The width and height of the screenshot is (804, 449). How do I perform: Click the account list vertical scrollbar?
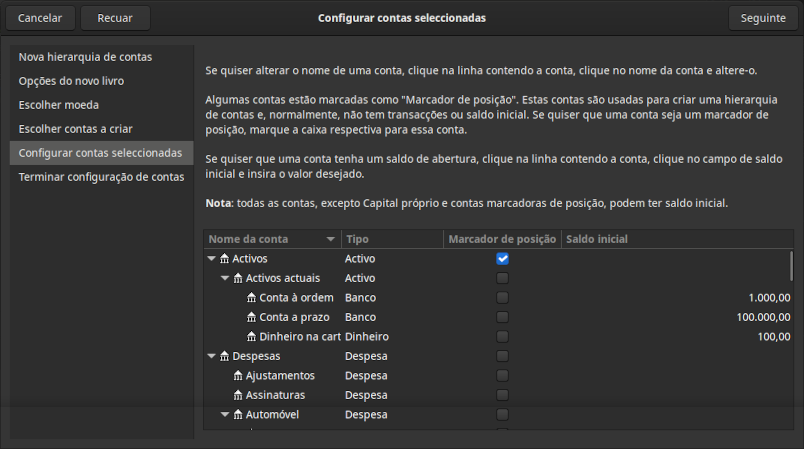[x=791, y=266]
